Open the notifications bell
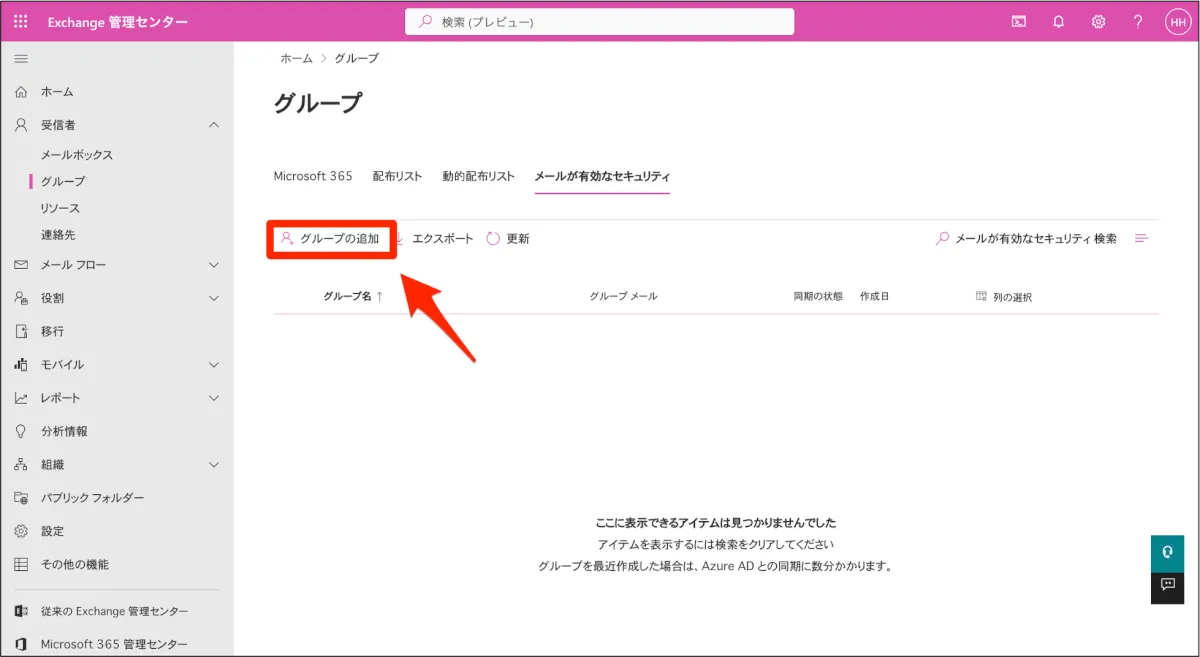 coord(1058,21)
